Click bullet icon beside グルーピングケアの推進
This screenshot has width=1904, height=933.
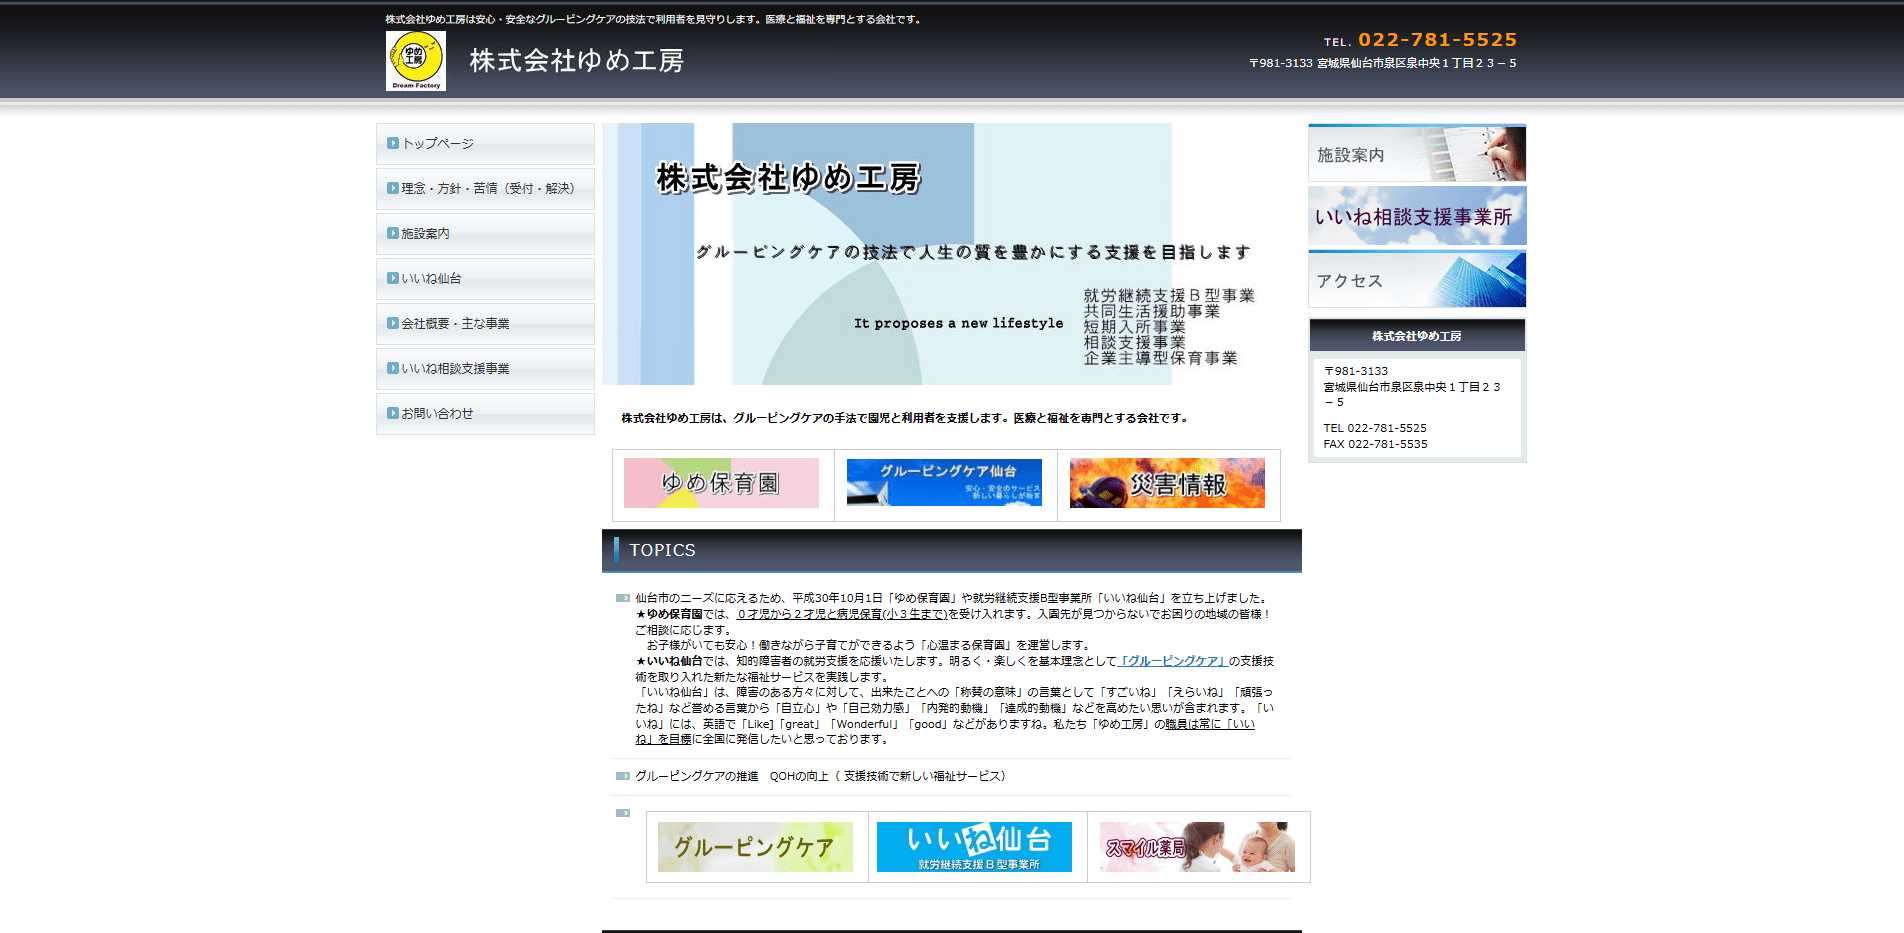(x=623, y=776)
